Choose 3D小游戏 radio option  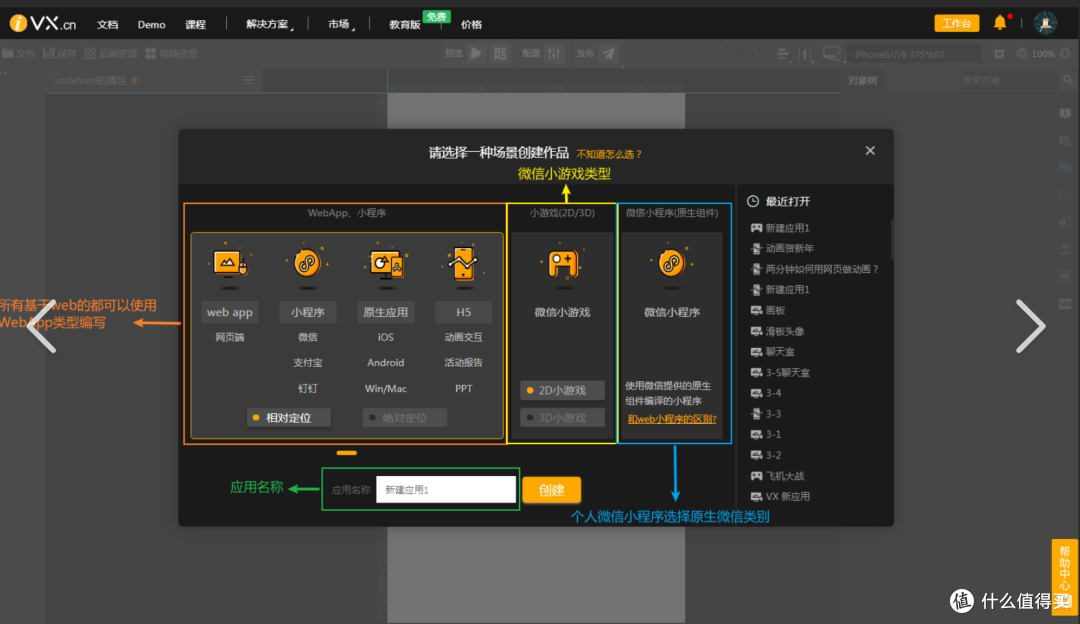(x=562, y=417)
